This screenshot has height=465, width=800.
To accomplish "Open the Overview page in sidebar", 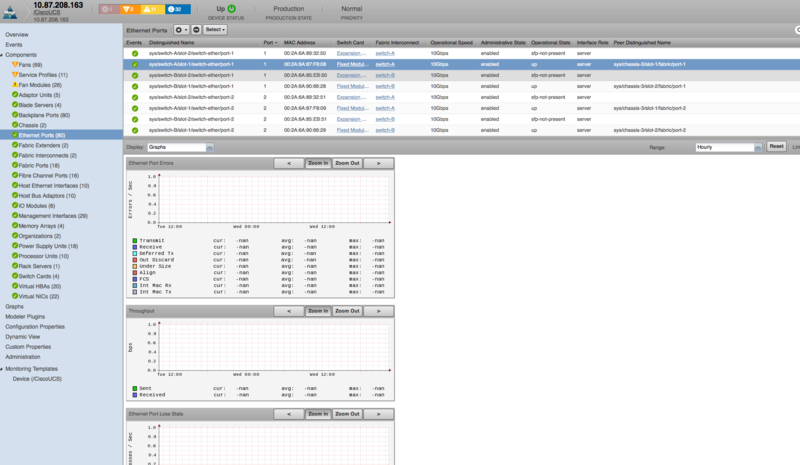I will pyautogui.click(x=17, y=35).
